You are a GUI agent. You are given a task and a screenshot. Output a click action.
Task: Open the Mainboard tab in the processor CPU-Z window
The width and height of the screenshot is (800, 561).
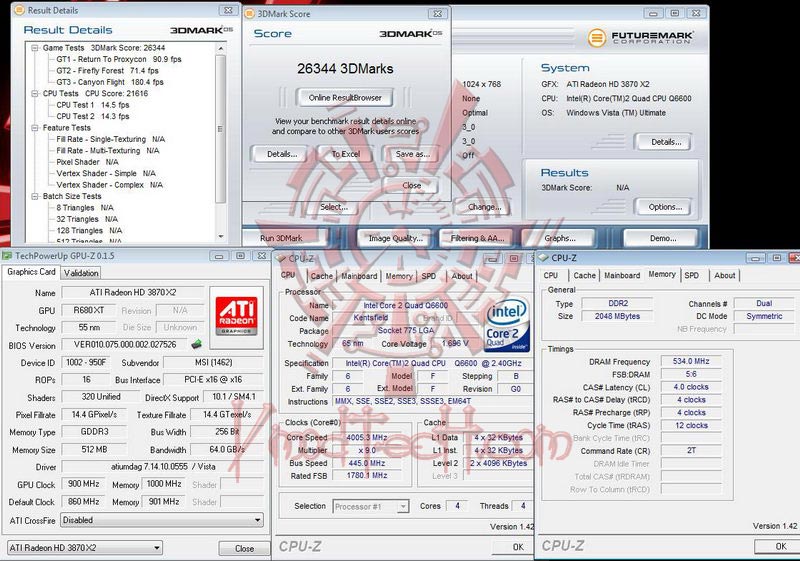[x=359, y=276]
